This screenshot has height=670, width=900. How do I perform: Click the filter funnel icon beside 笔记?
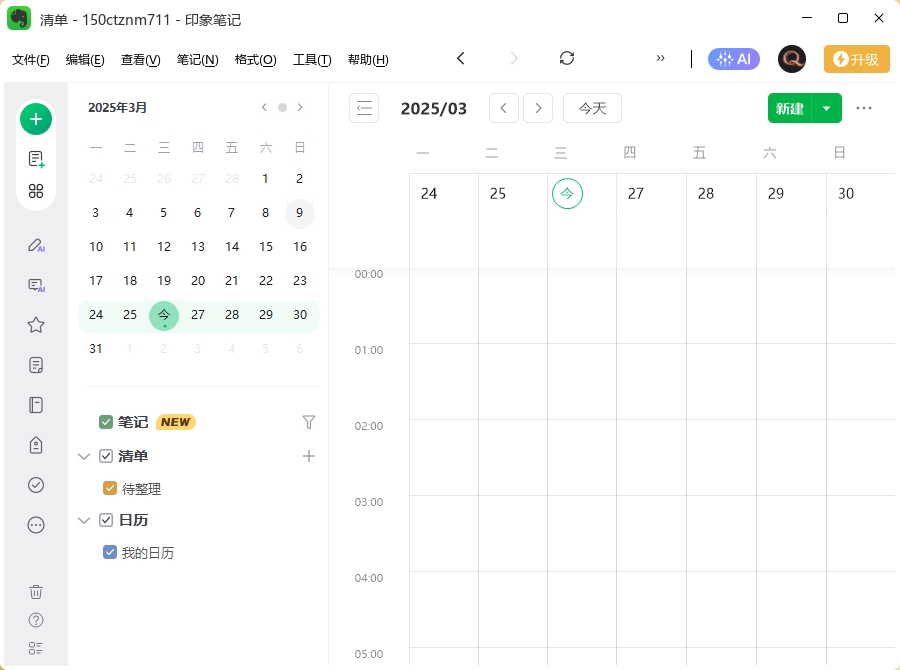pos(309,422)
